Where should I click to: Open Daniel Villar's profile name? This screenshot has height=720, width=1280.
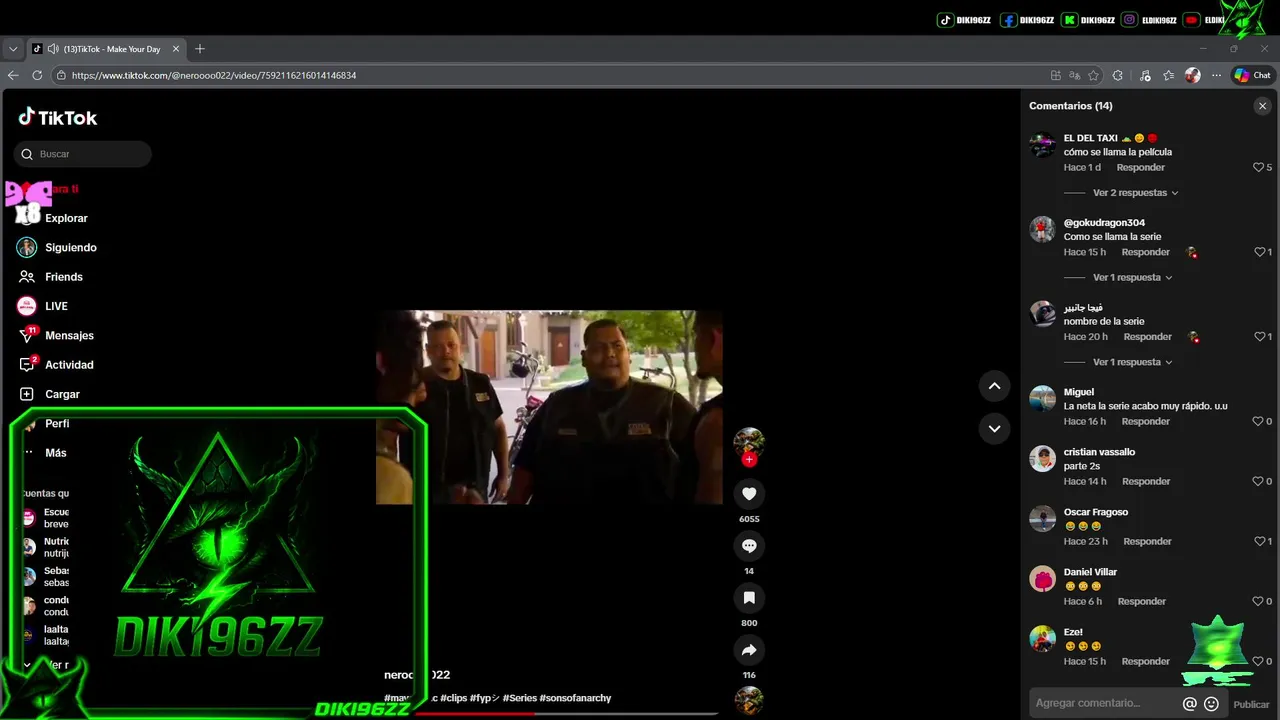(1090, 572)
